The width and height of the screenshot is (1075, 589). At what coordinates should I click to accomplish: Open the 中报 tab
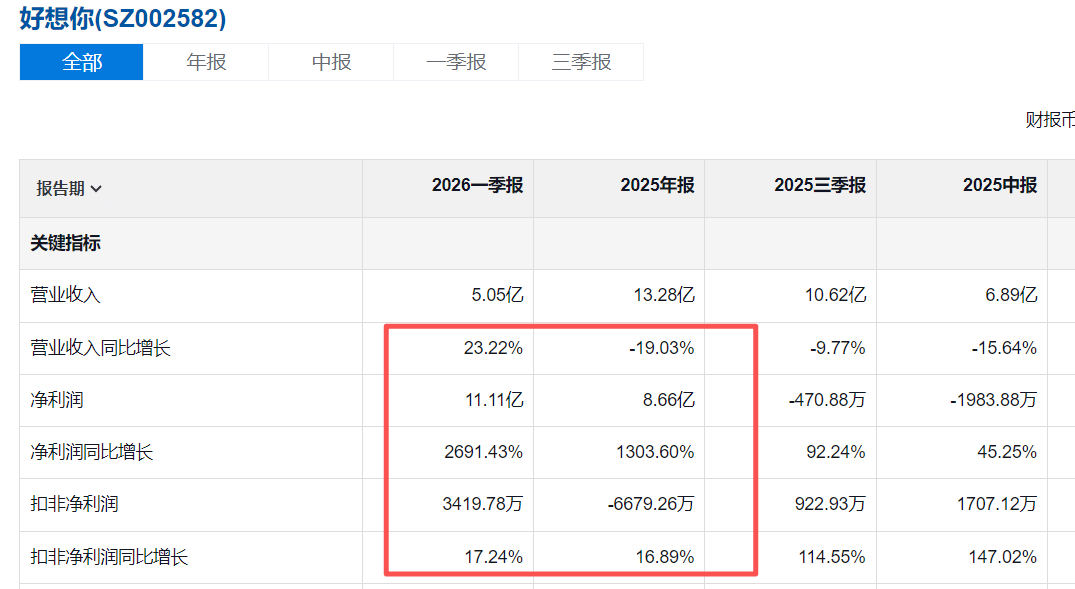pos(331,62)
